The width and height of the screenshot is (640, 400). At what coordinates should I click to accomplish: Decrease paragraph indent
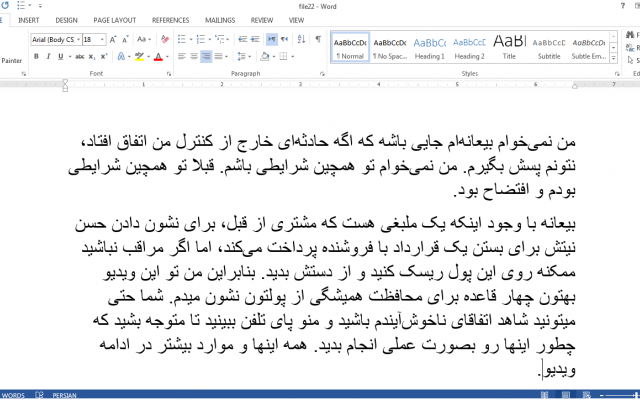click(x=242, y=39)
